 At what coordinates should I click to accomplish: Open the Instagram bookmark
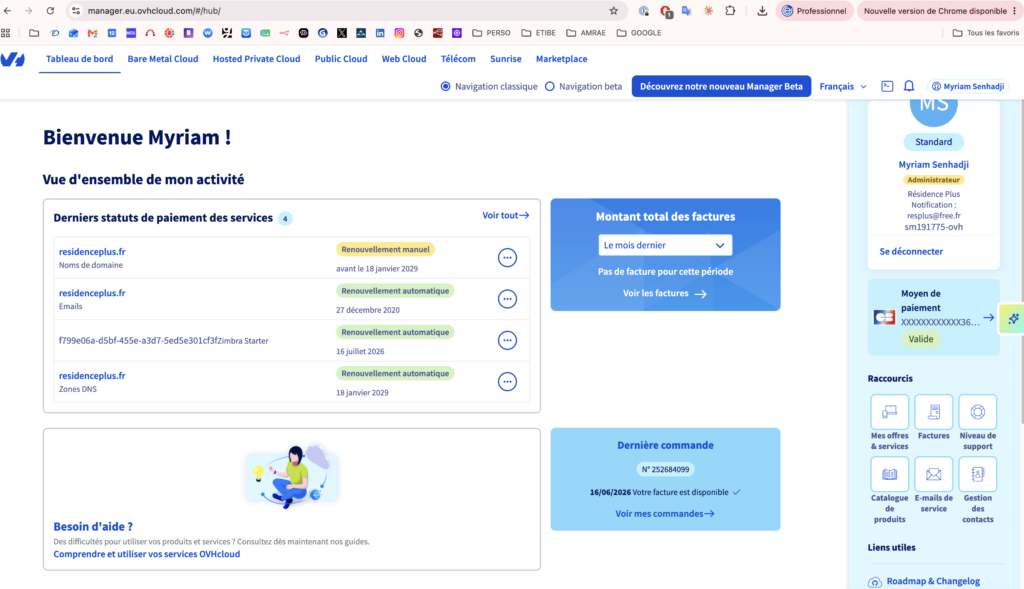[x=399, y=33]
